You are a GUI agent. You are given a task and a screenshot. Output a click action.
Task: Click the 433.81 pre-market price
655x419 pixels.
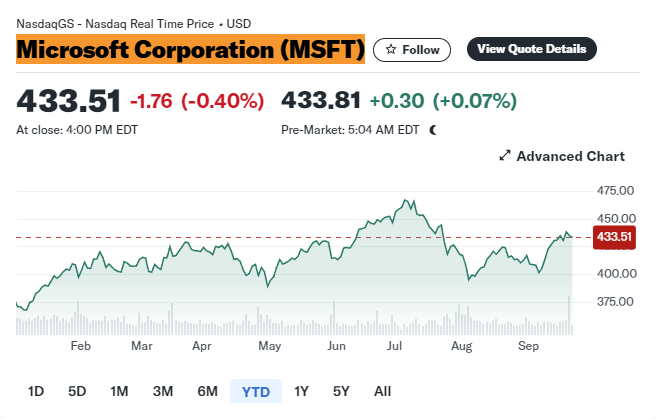[x=321, y=100]
